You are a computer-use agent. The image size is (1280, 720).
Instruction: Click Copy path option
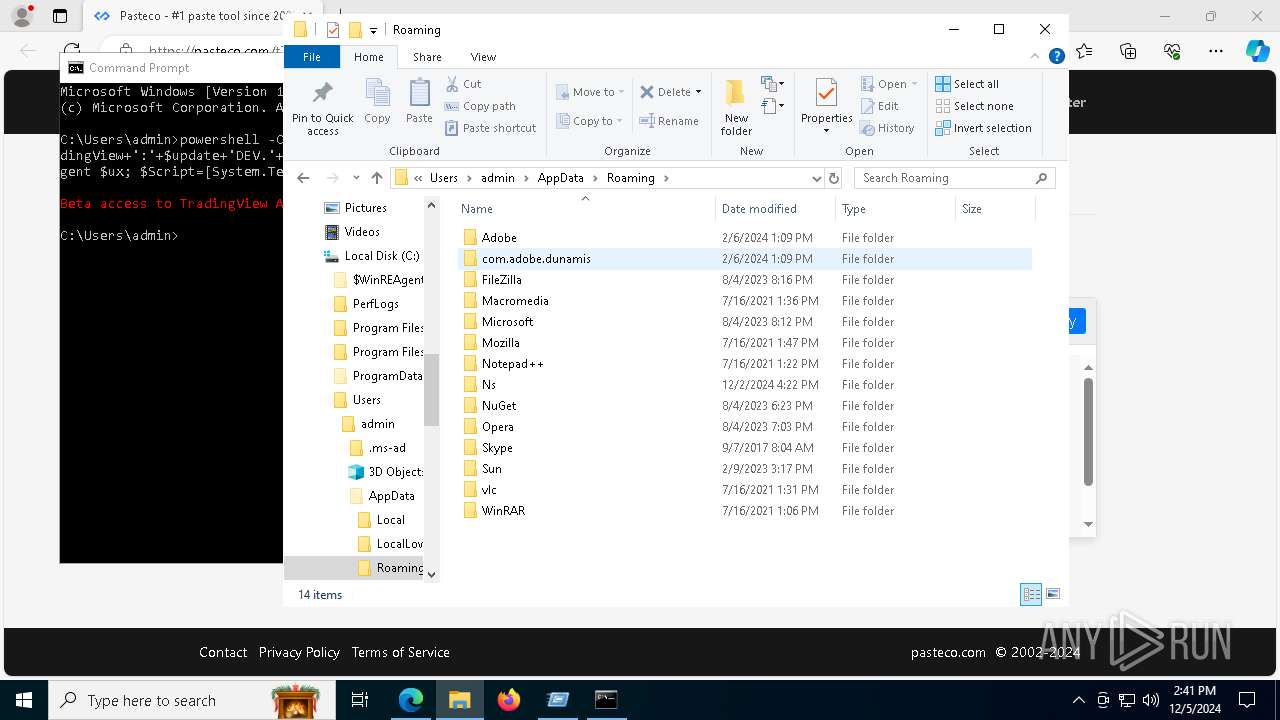480,106
